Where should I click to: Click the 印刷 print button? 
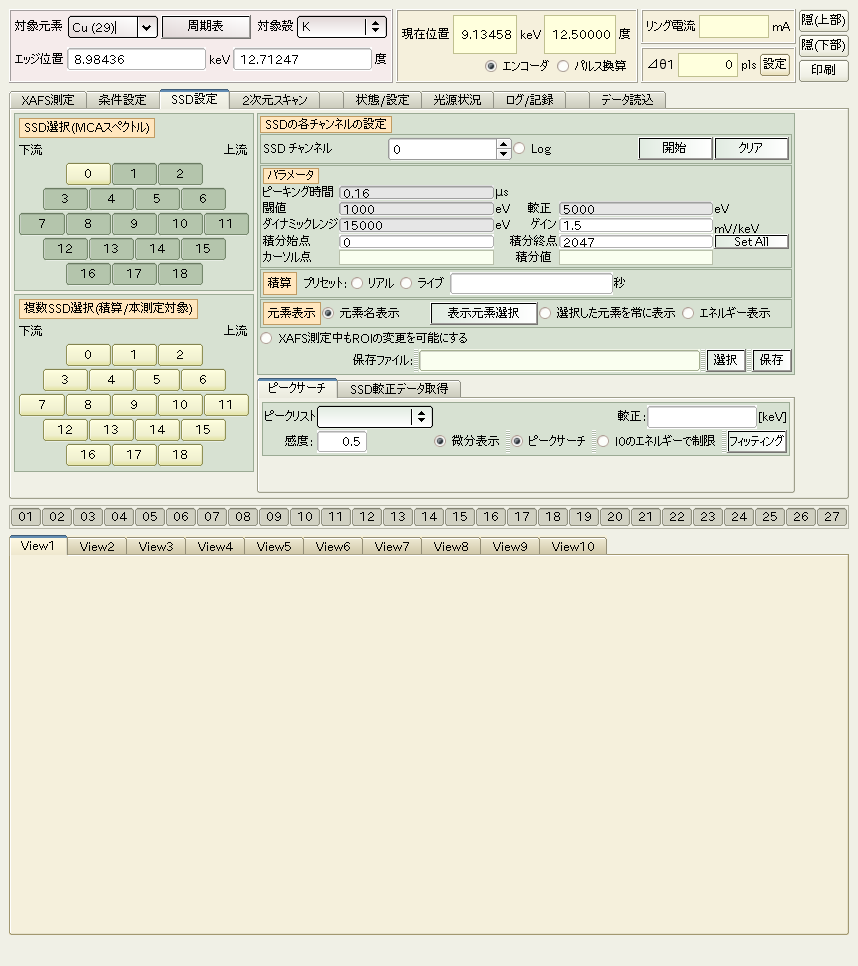click(823, 71)
